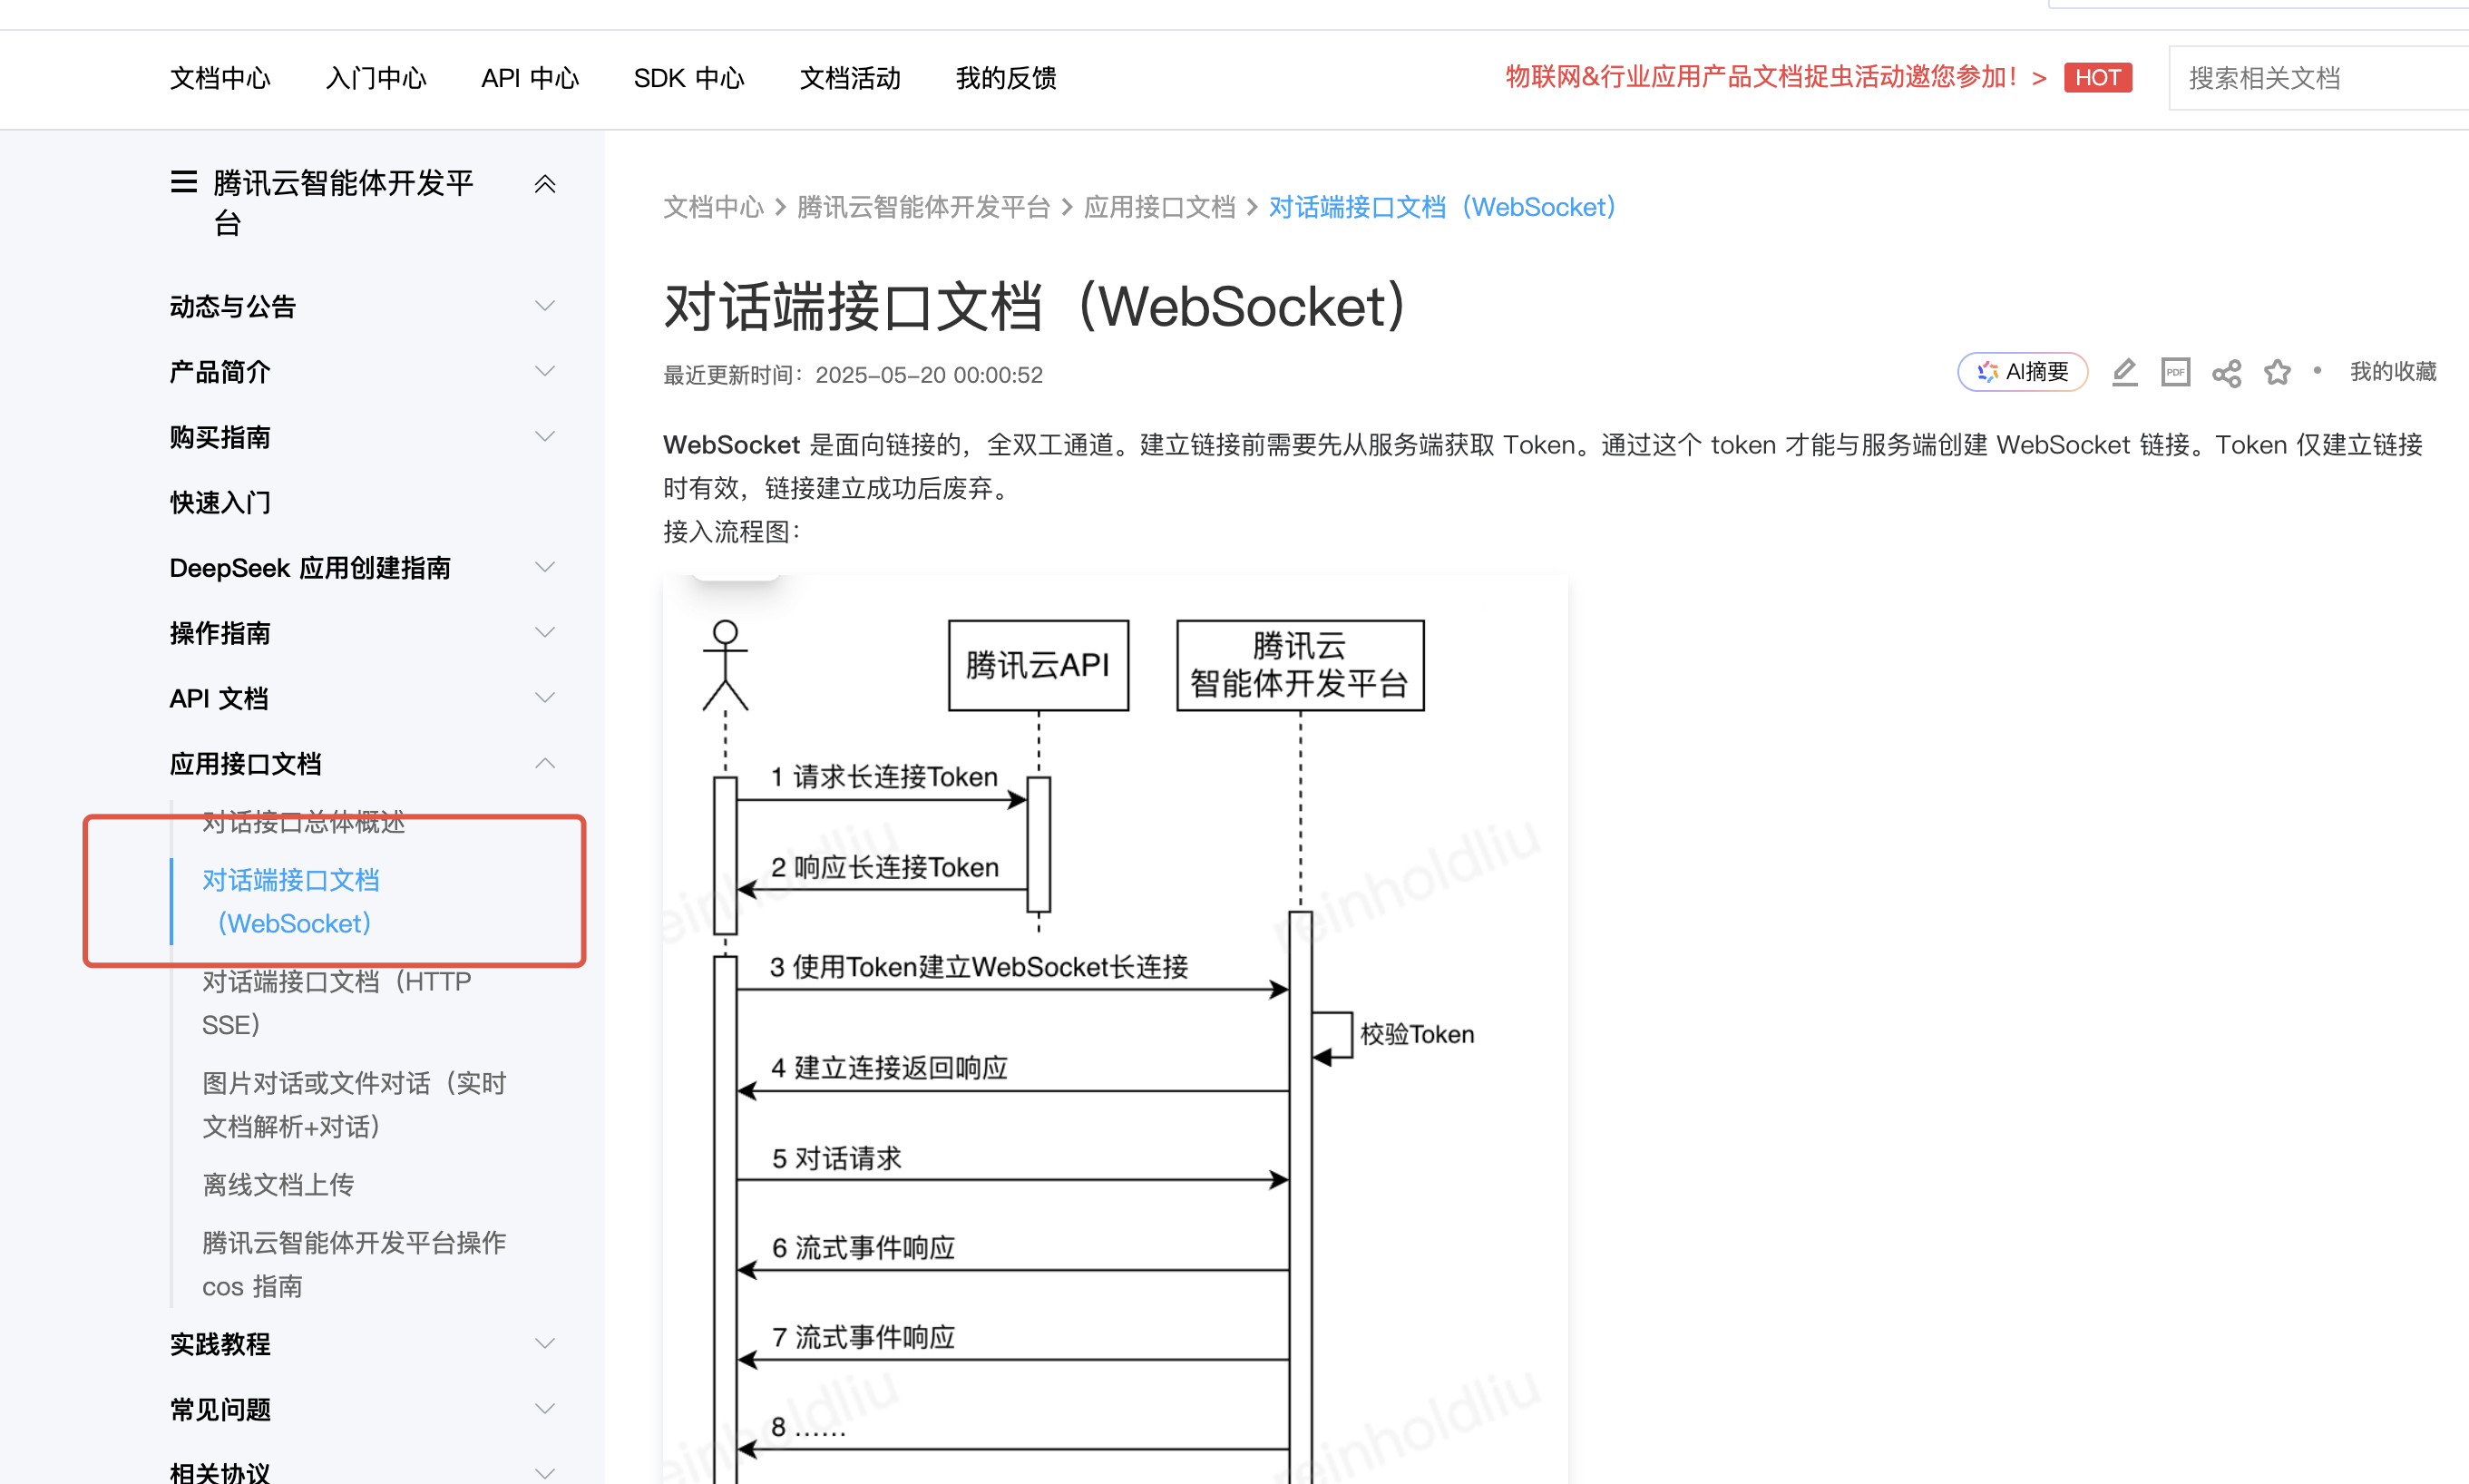Image resolution: width=2469 pixels, height=1484 pixels.
Task: Open SDK 中心 in top navigation
Action: (689, 78)
